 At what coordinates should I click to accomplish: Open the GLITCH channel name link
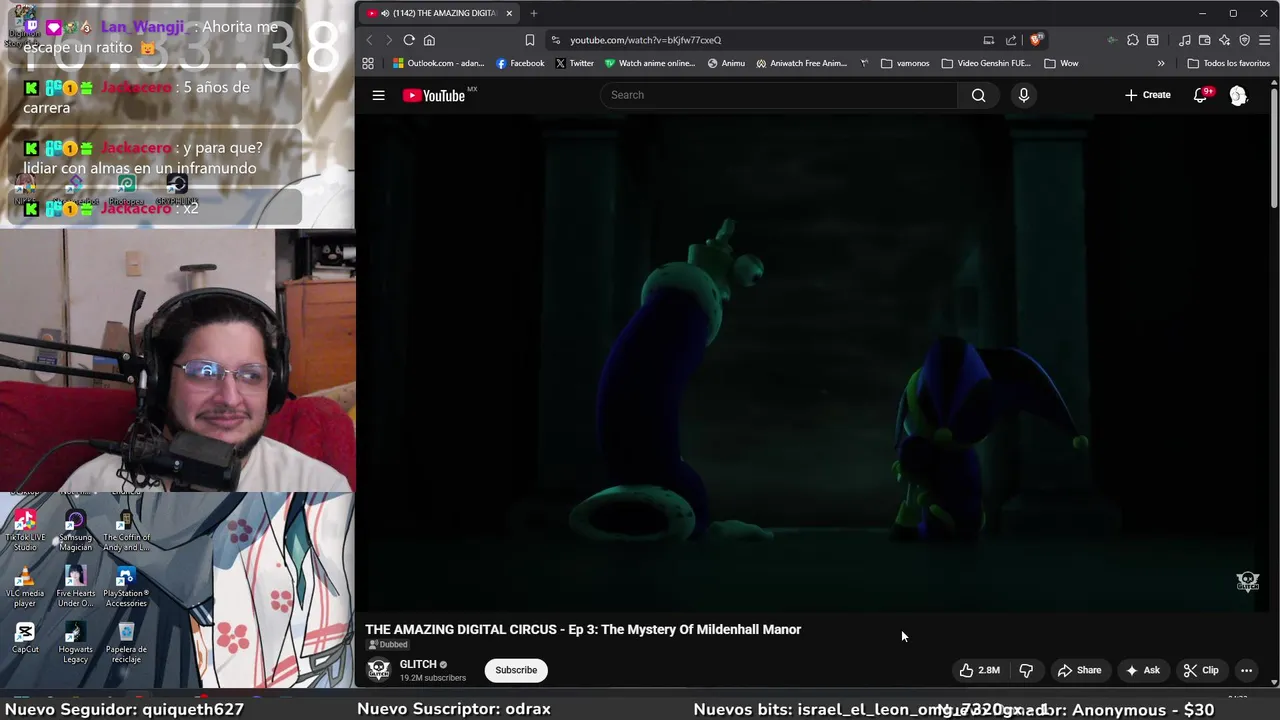418,664
